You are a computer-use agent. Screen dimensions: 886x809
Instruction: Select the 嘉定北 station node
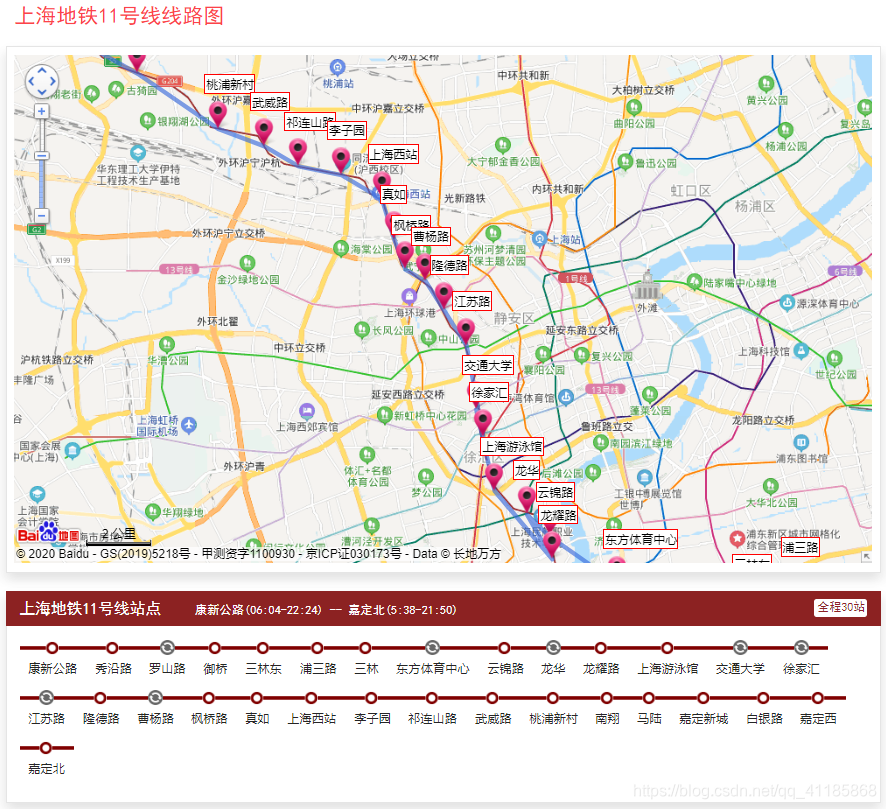46,747
